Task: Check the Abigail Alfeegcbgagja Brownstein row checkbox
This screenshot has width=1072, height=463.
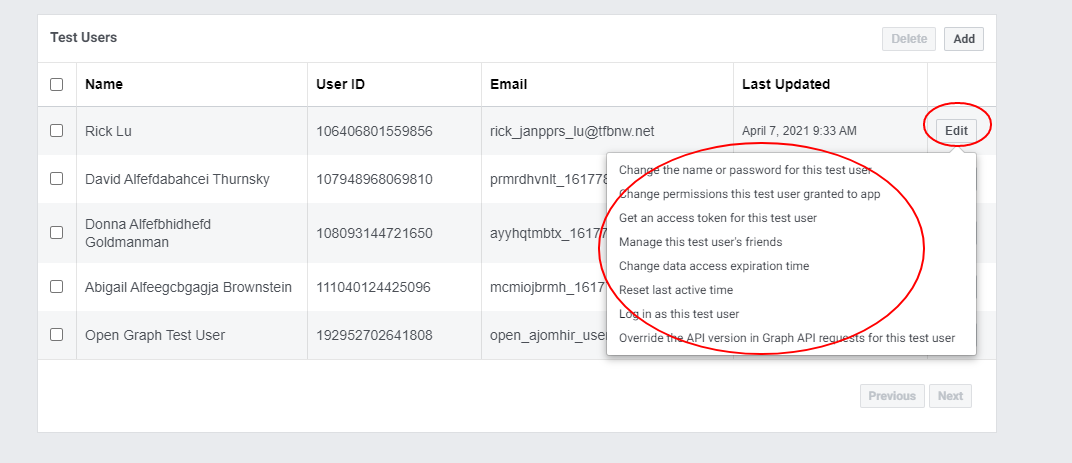Action: click(57, 287)
